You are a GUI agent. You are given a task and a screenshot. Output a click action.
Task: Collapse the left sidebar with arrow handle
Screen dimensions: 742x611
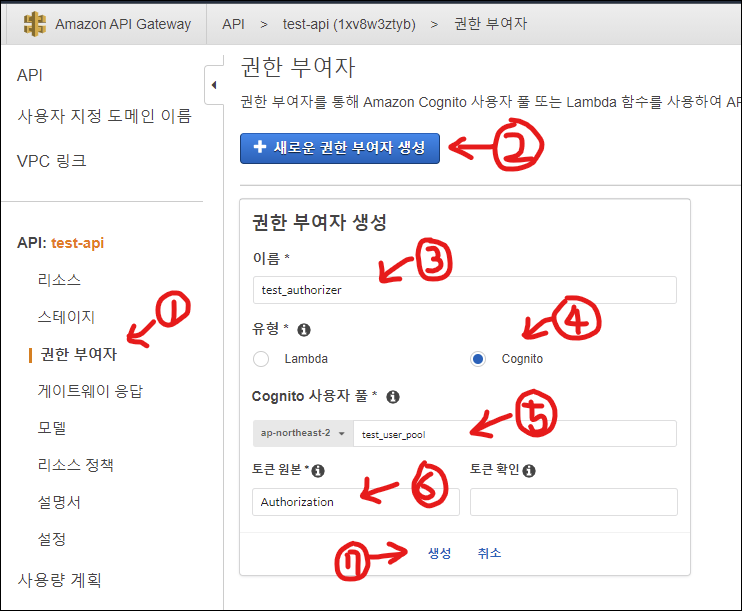pyautogui.click(x=214, y=86)
